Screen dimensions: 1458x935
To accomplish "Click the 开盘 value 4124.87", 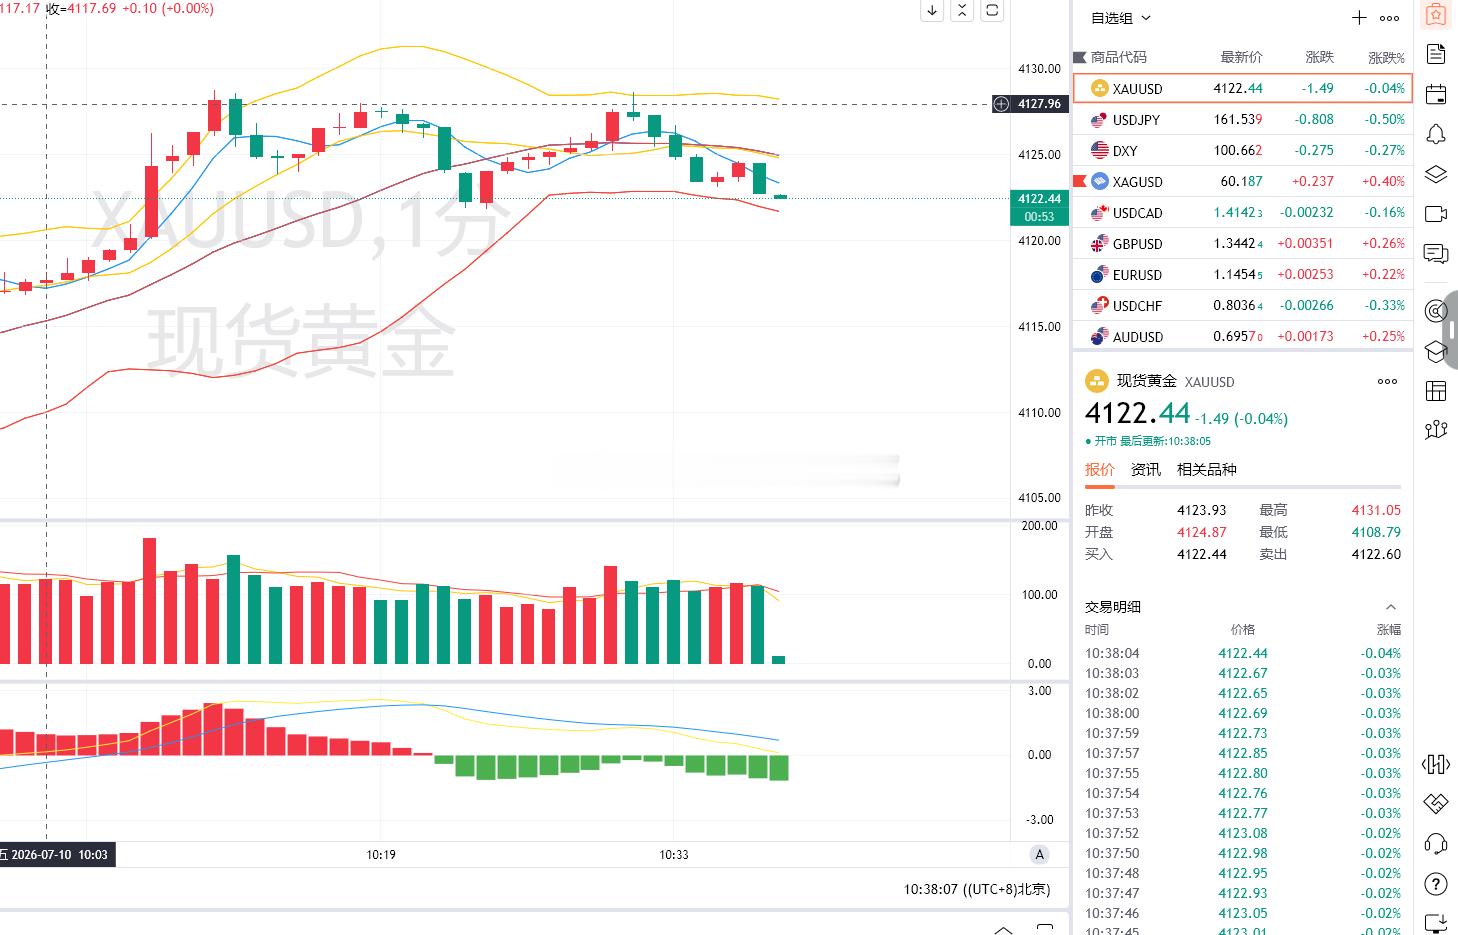I will (1201, 532).
